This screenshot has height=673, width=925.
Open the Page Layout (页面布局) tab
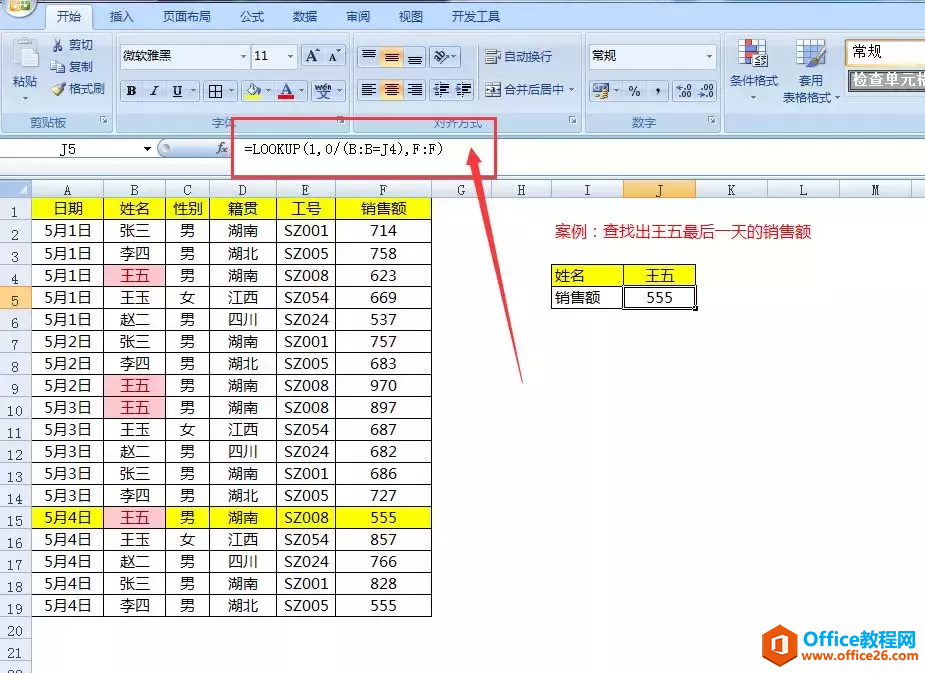coord(186,17)
